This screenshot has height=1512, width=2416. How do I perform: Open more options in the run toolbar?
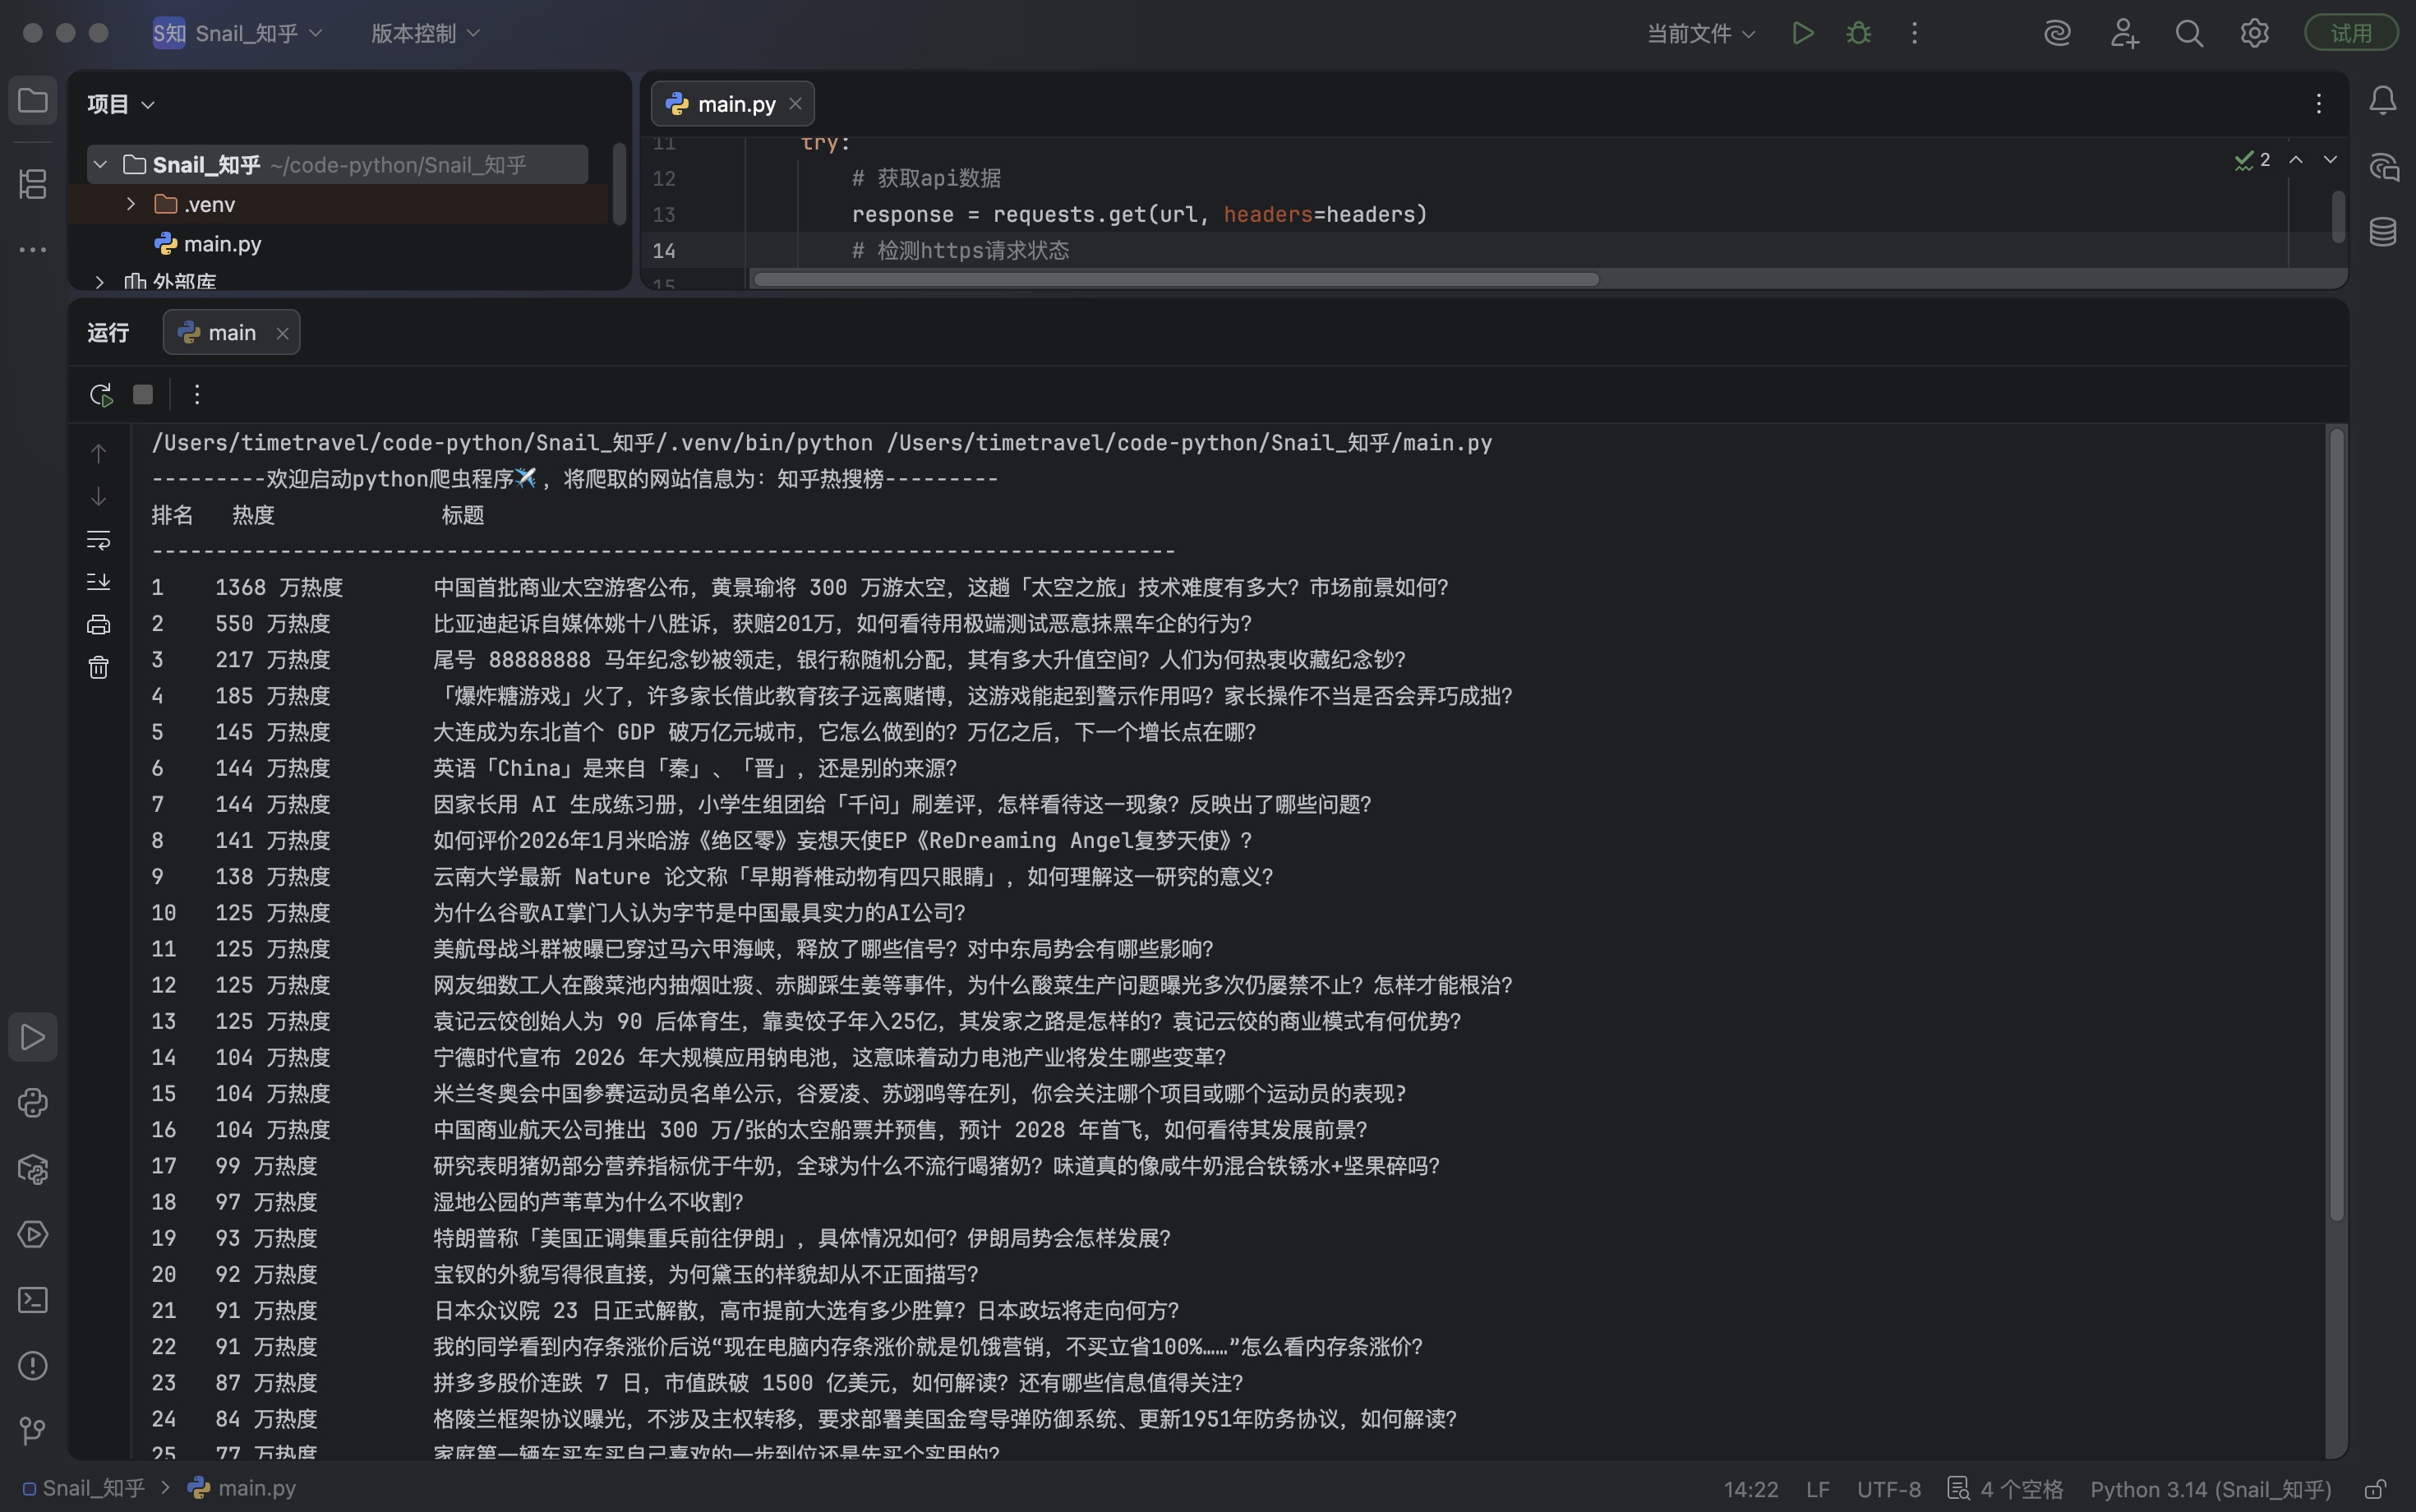(x=197, y=395)
